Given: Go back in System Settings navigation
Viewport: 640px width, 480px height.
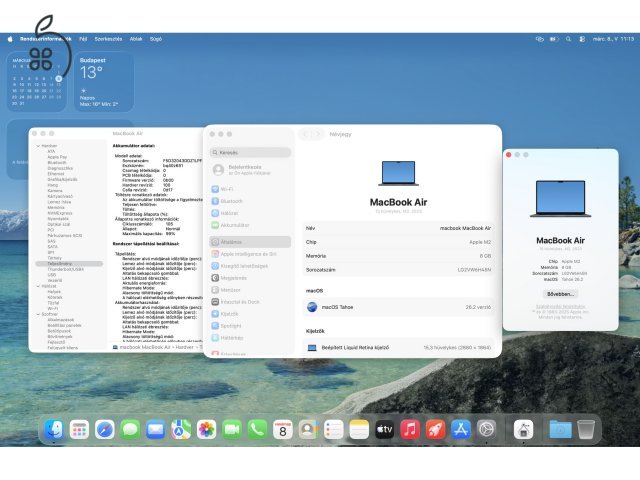Looking at the screenshot, I should [x=306, y=134].
